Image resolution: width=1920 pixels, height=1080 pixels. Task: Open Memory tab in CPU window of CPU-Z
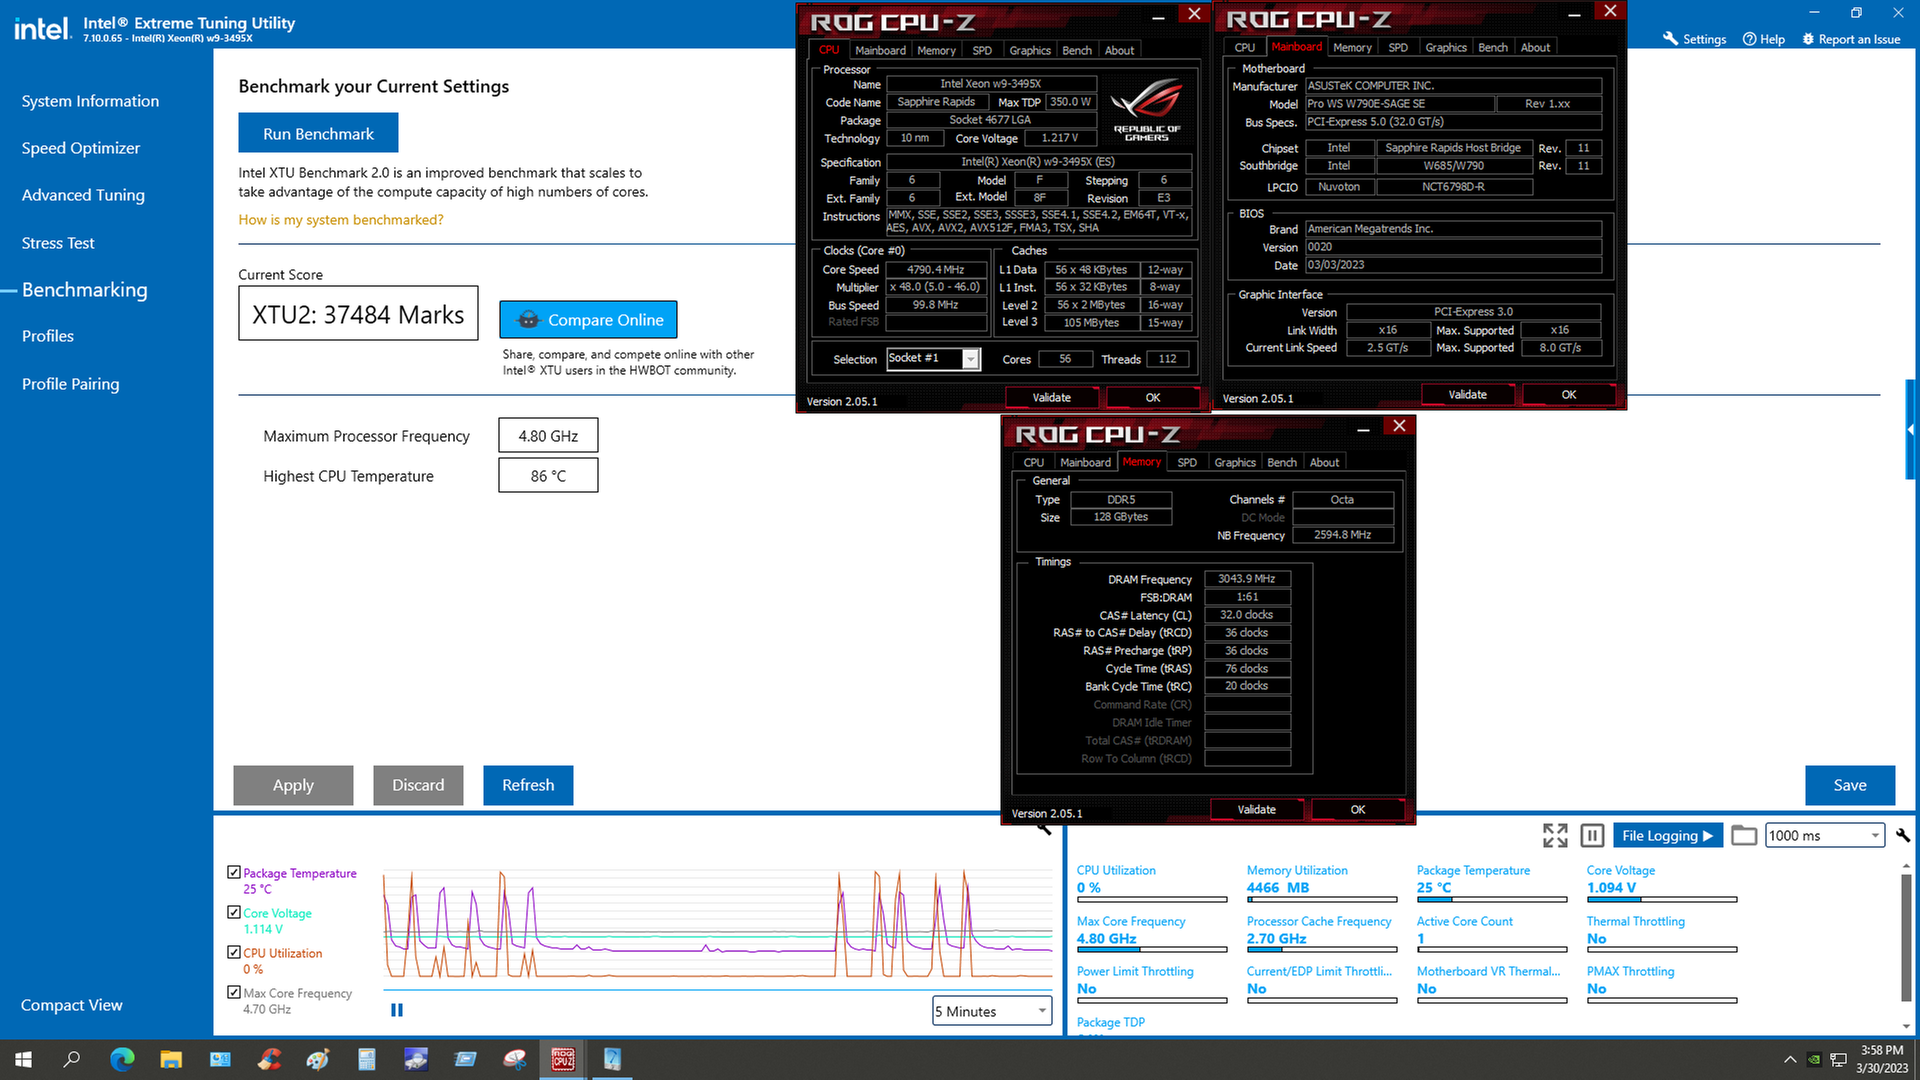[x=936, y=50]
